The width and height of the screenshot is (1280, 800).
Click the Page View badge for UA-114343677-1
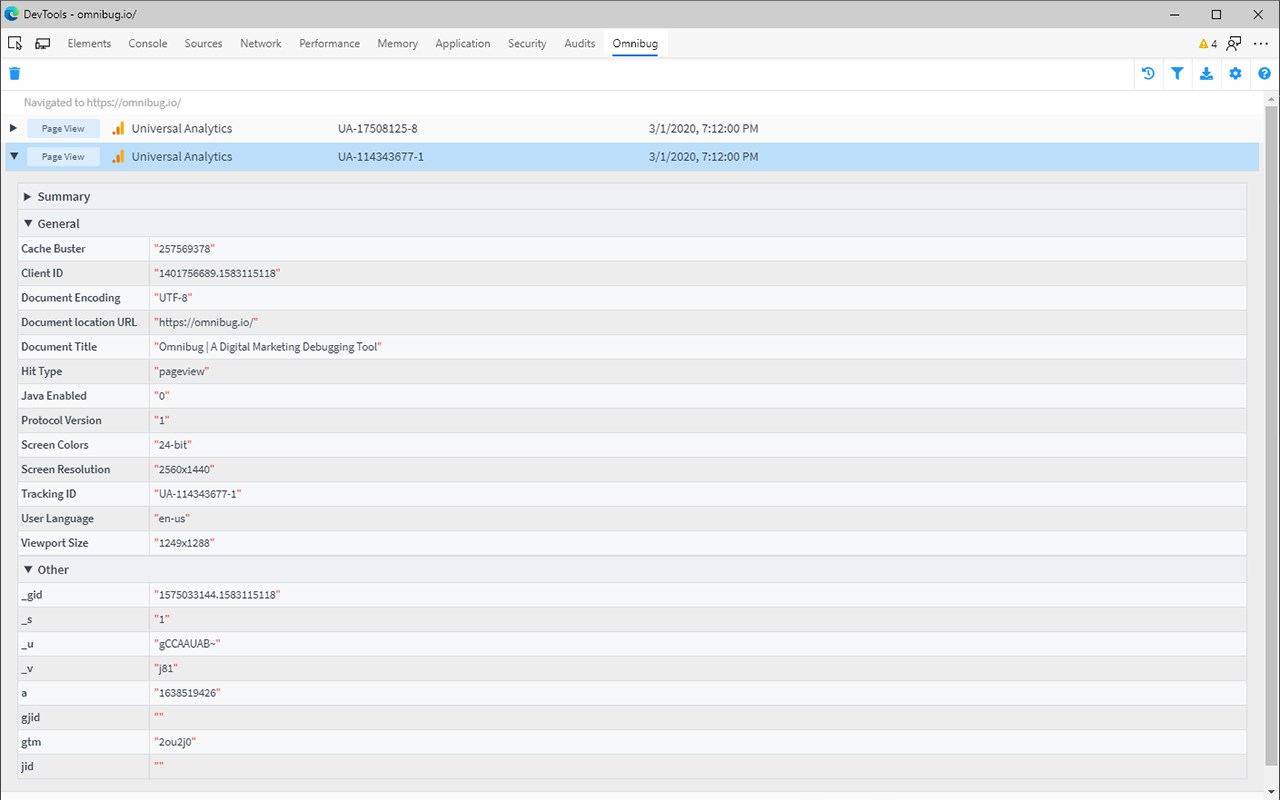click(63, 156)
